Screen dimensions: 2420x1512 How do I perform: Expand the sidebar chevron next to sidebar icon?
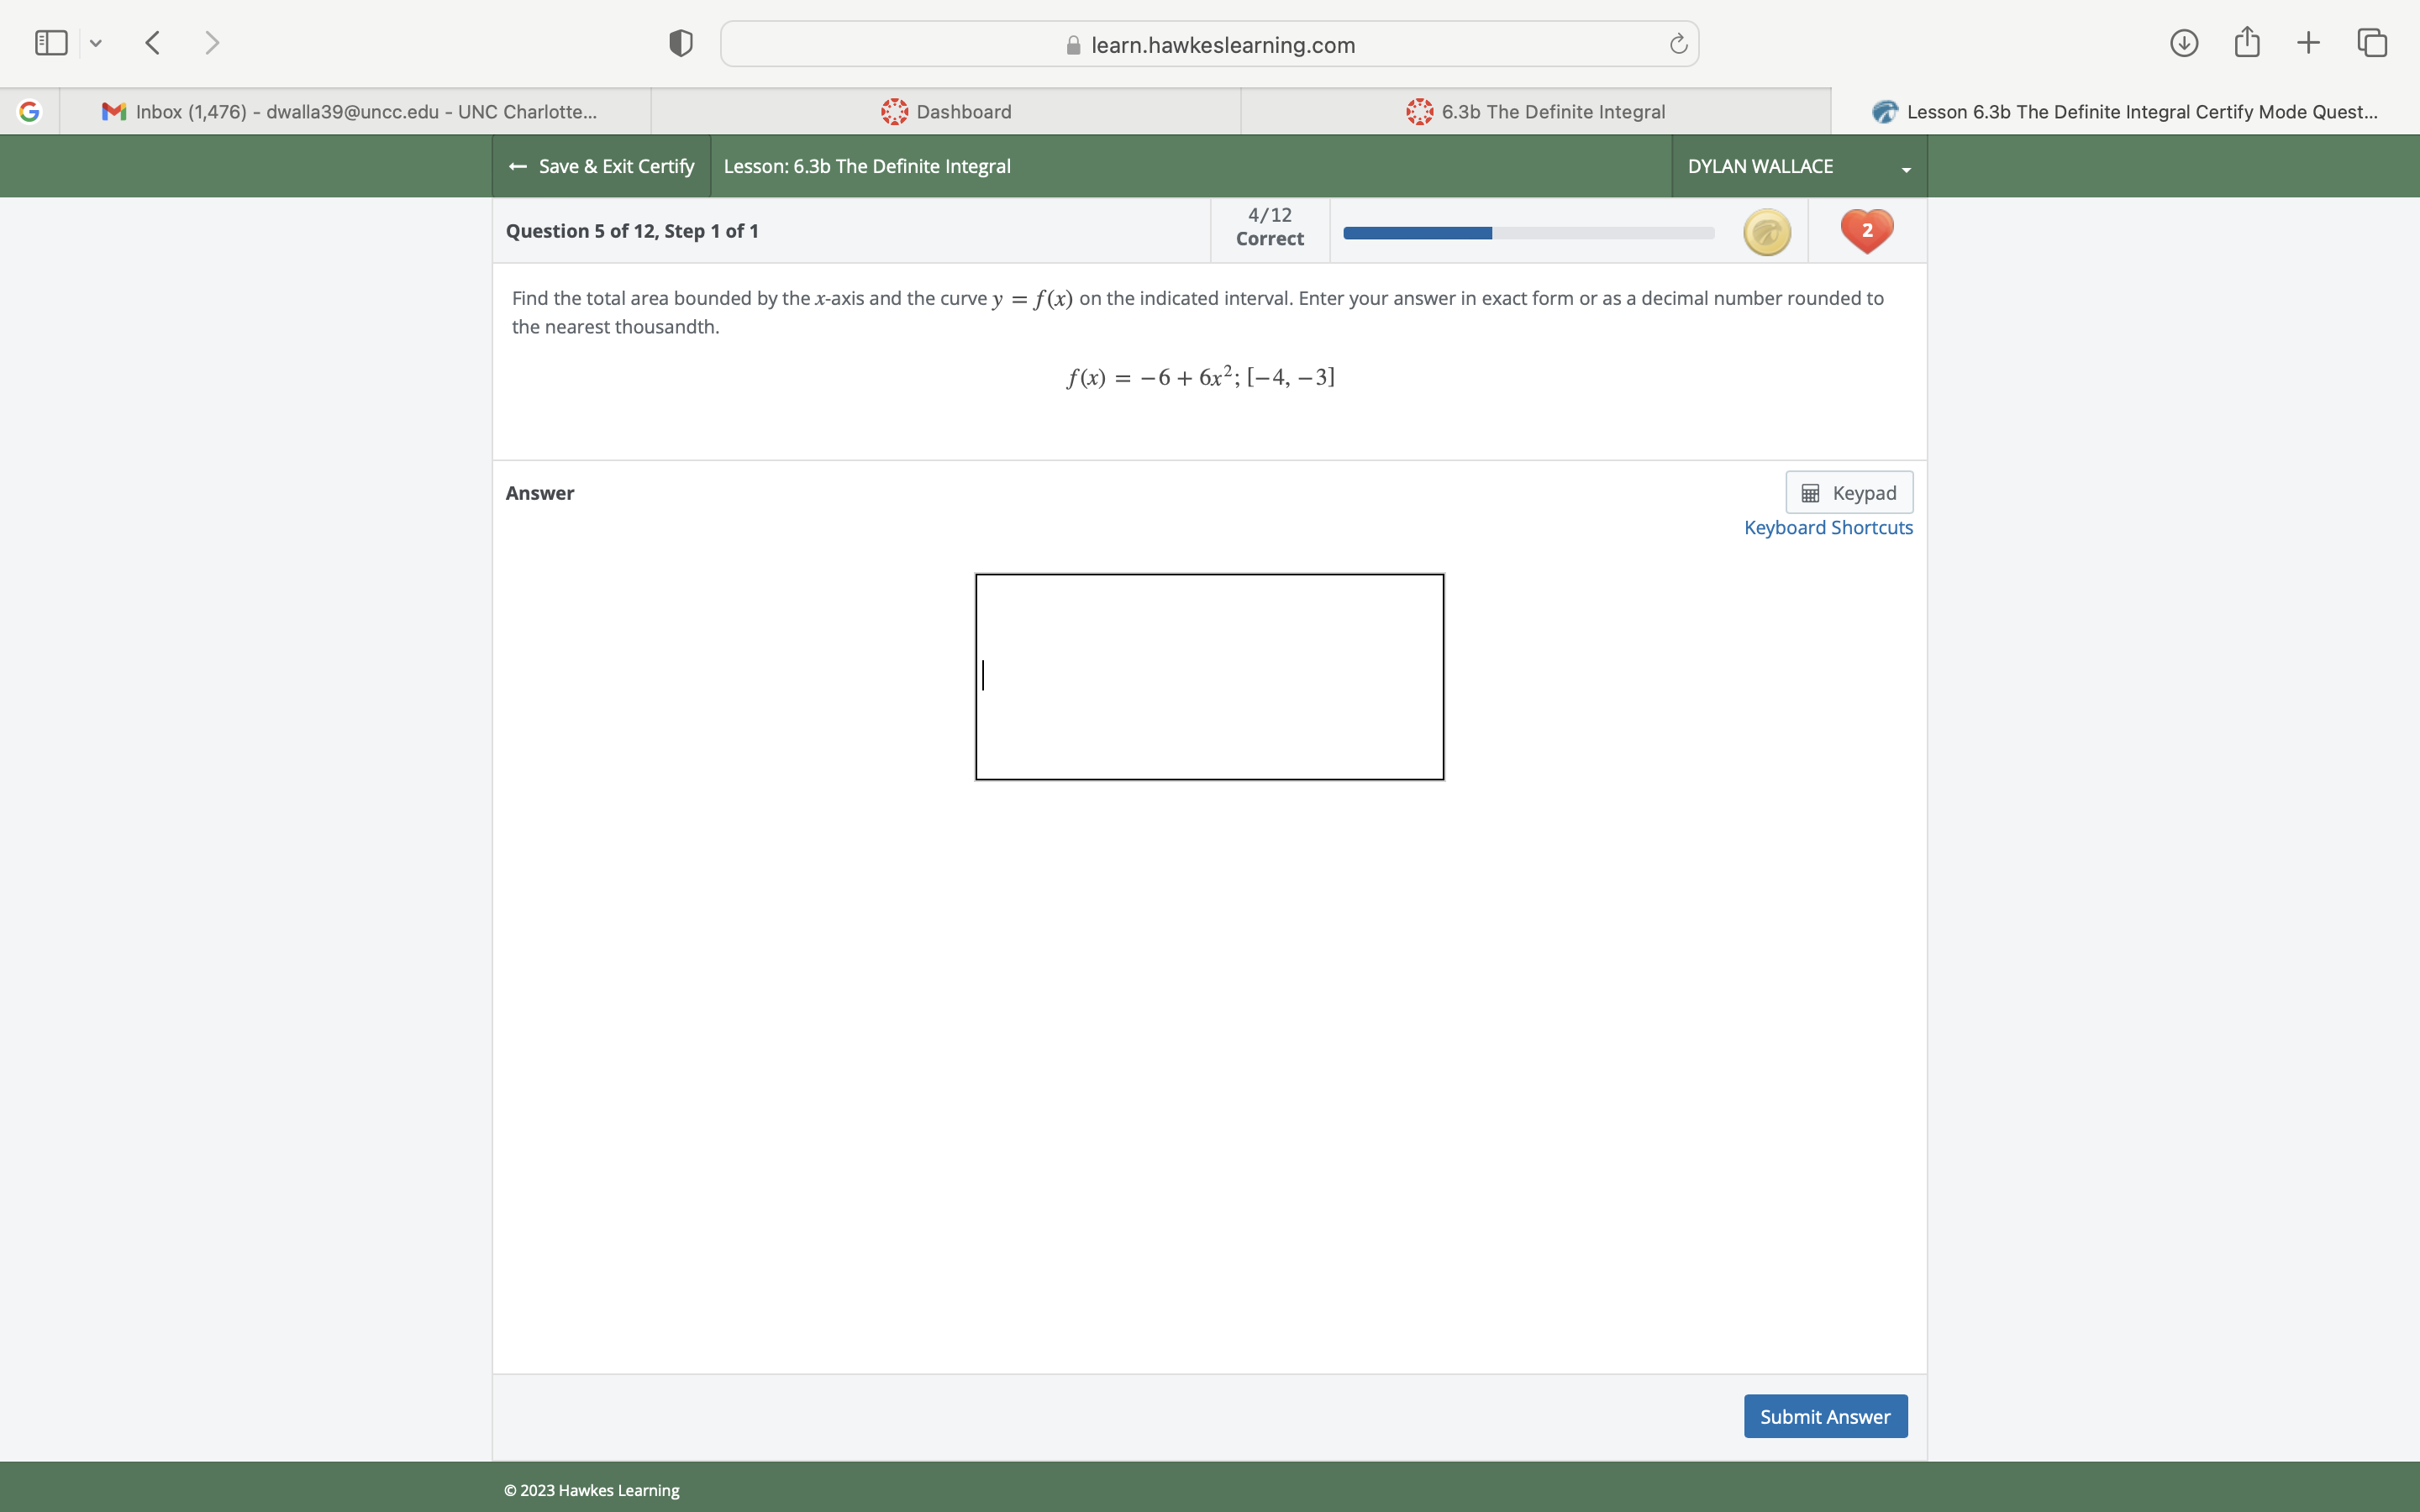(96, 43)
